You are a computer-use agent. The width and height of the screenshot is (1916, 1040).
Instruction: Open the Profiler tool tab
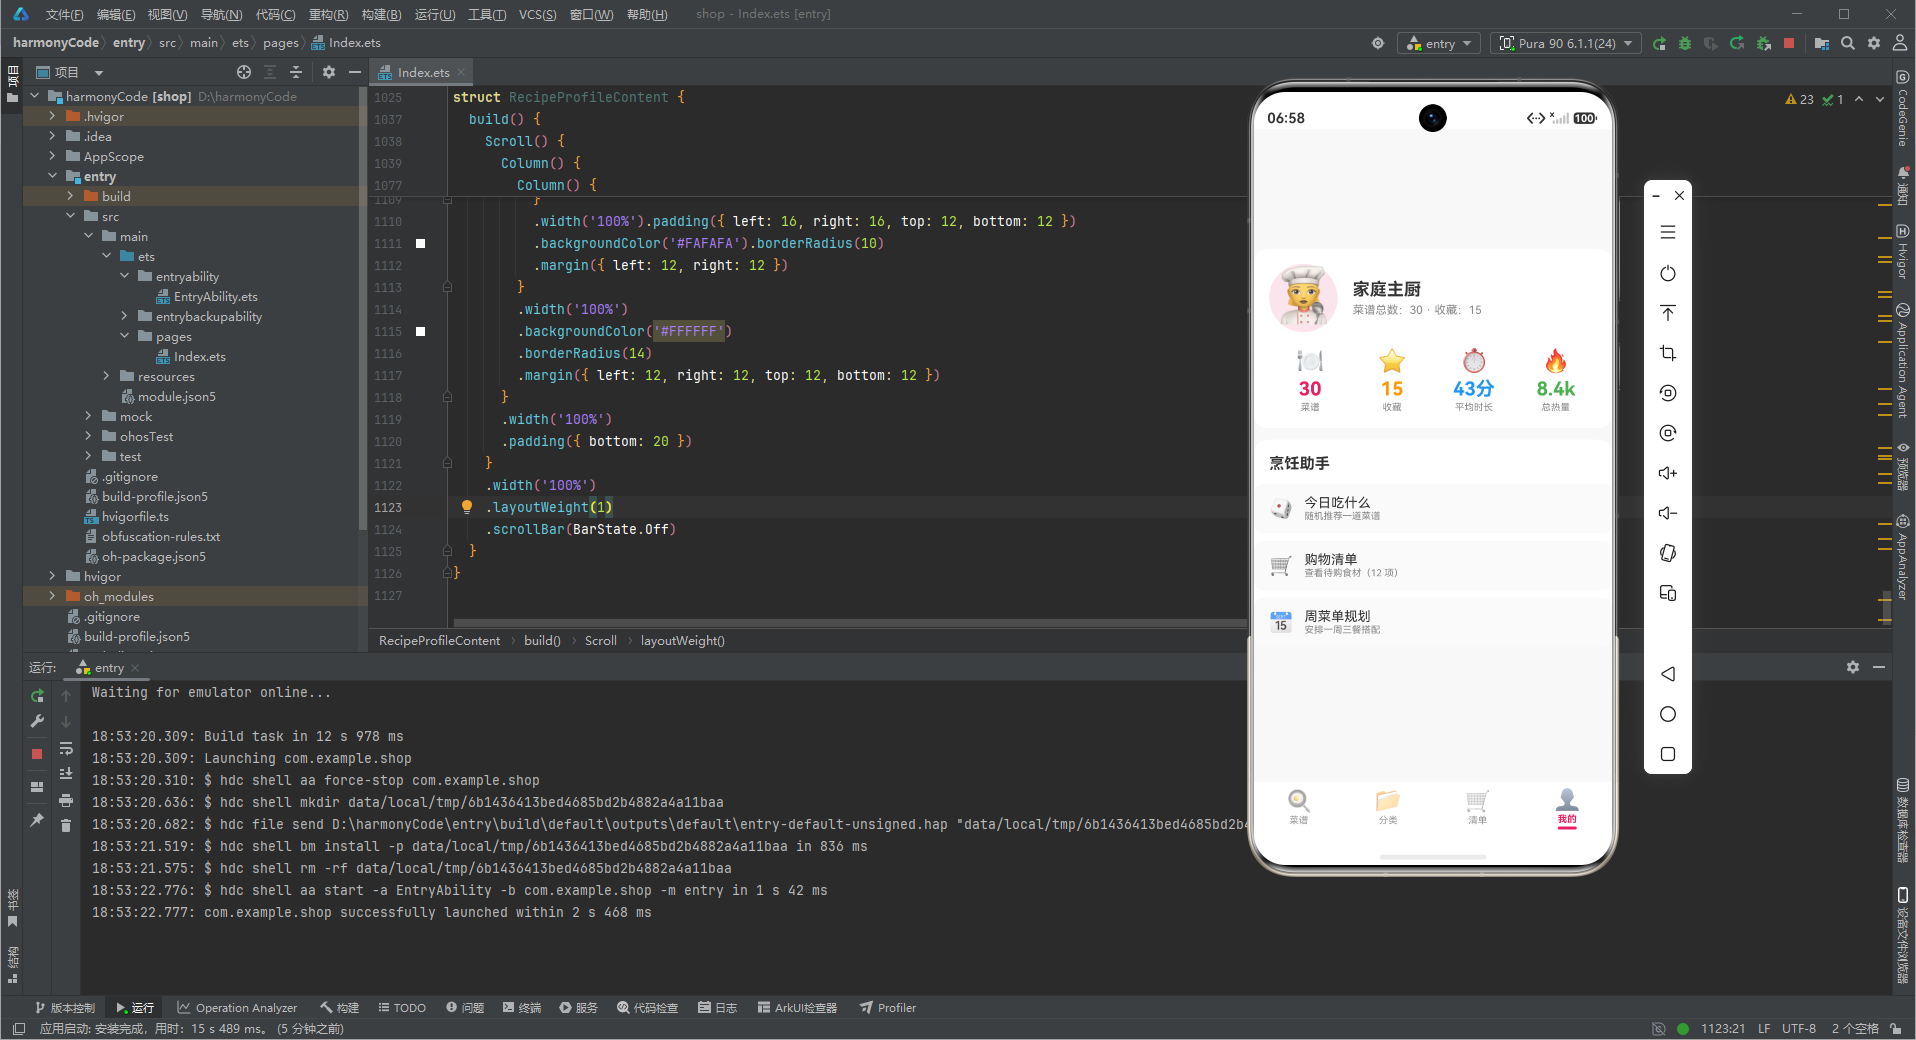coord(888,1007)
